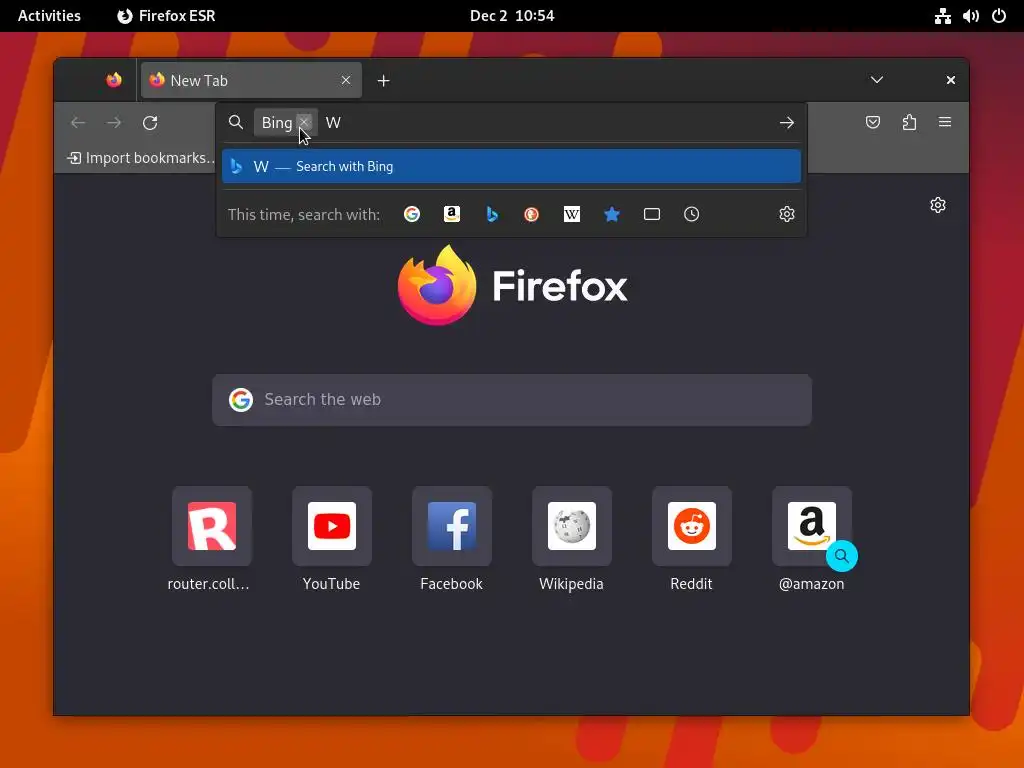
Task: Search history using the clock icon
Action: [x=692, y=214]
